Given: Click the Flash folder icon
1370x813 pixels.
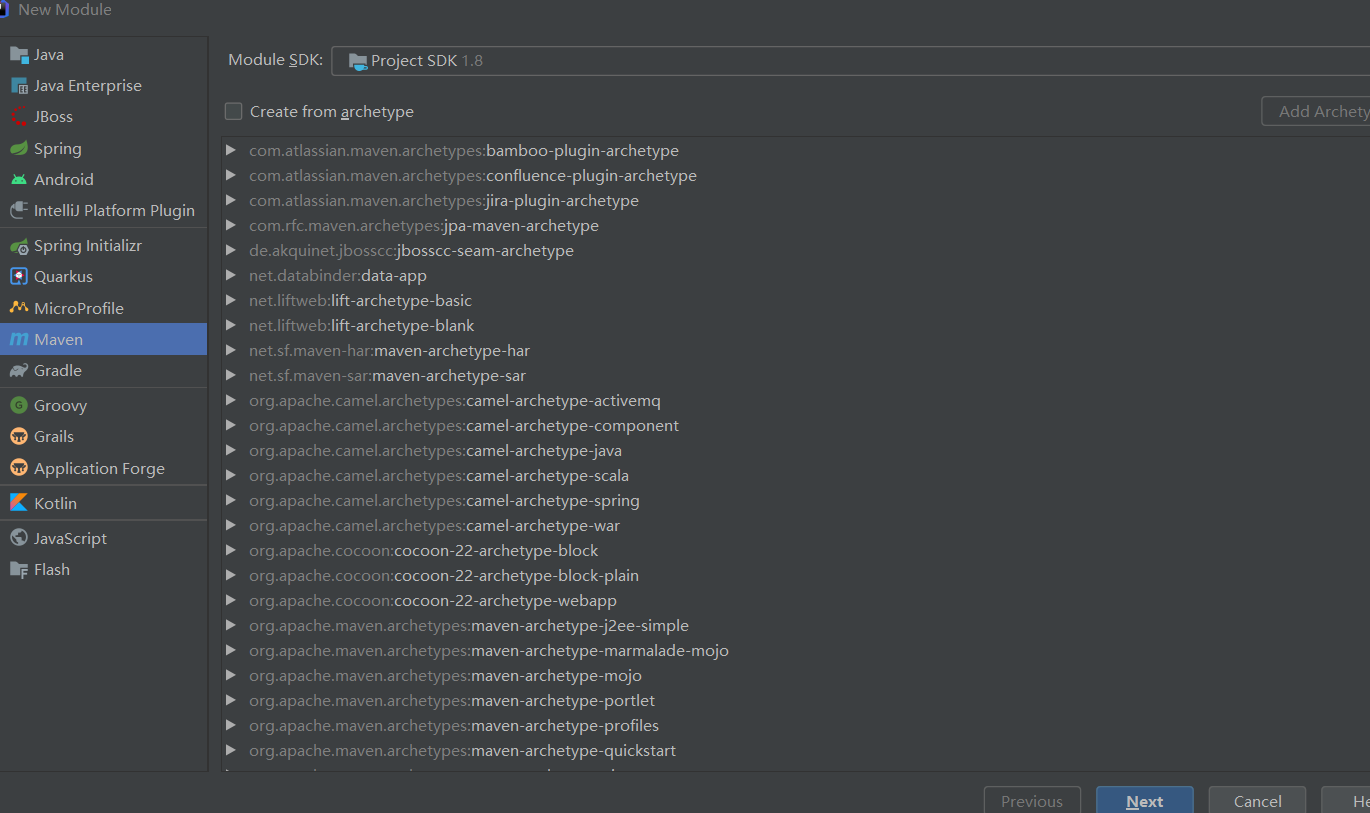Looking at the screenshot, I should click(x=18, y=570).
